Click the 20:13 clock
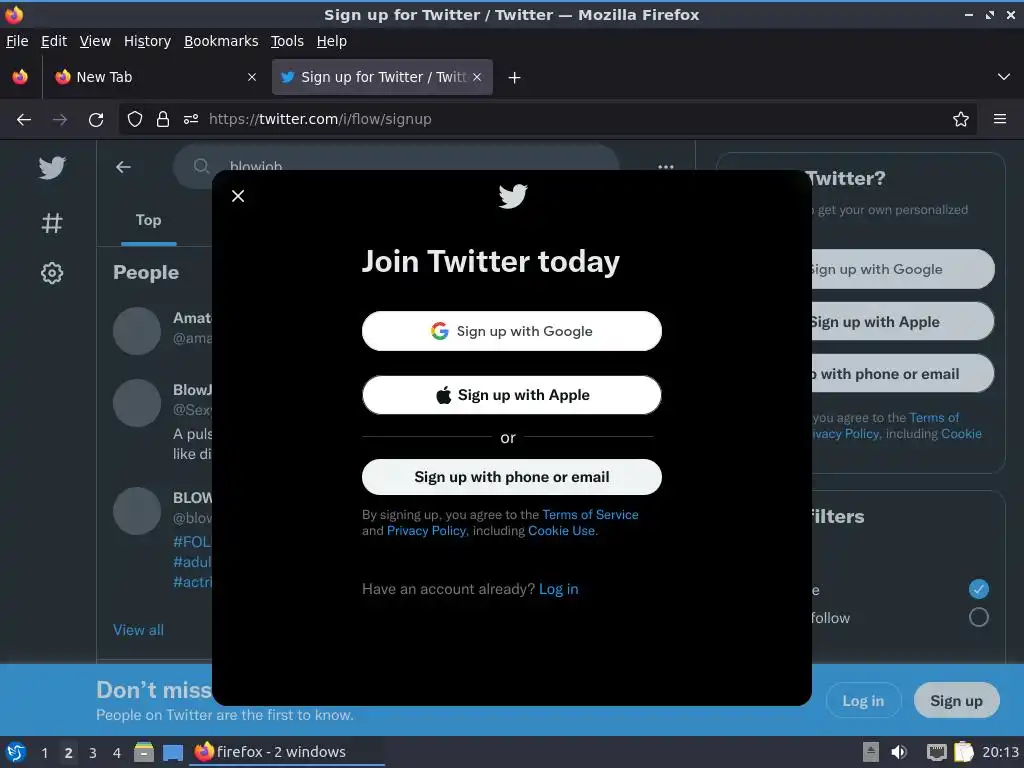 (x=1000, y=752)
